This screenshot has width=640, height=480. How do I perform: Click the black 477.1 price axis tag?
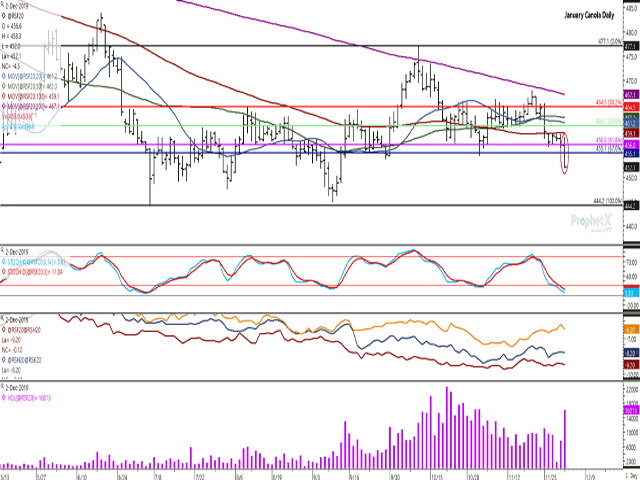(x=631, y=46)
